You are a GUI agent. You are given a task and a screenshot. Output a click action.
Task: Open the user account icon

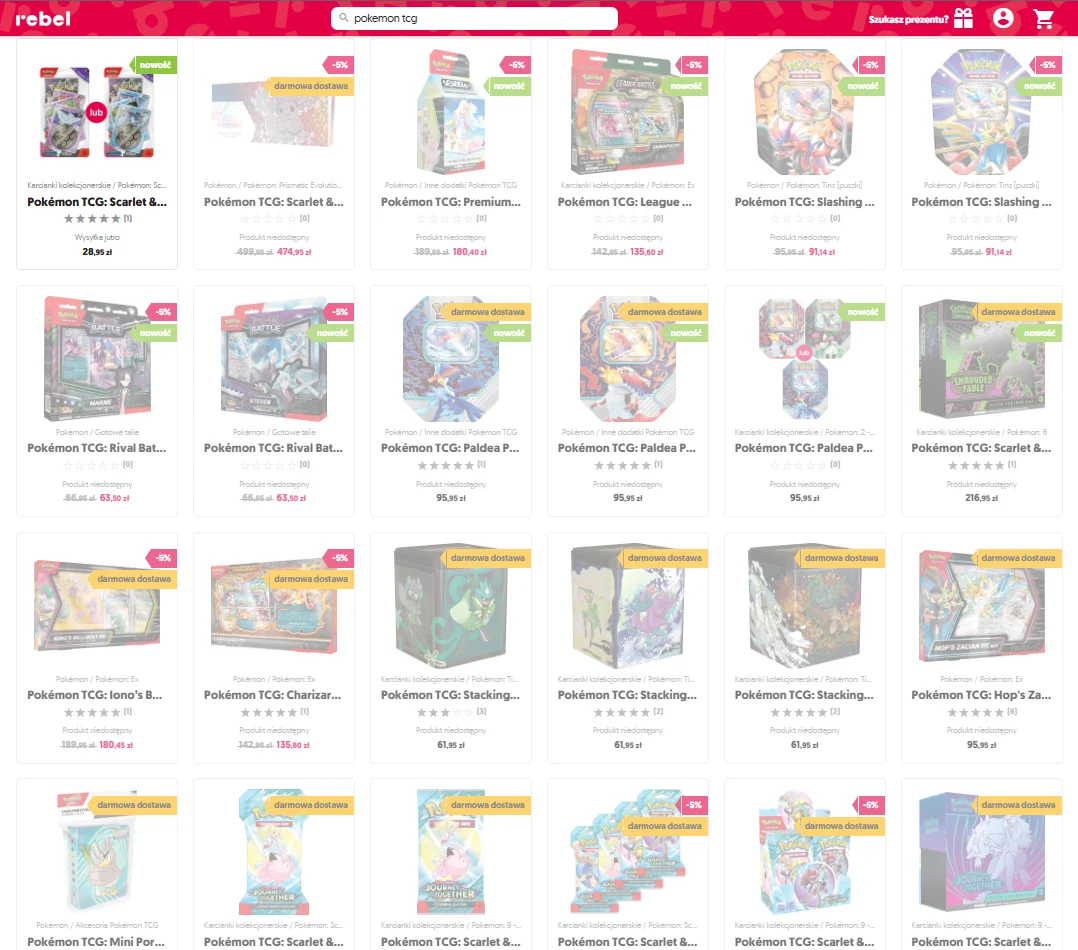click(1003, 18)
